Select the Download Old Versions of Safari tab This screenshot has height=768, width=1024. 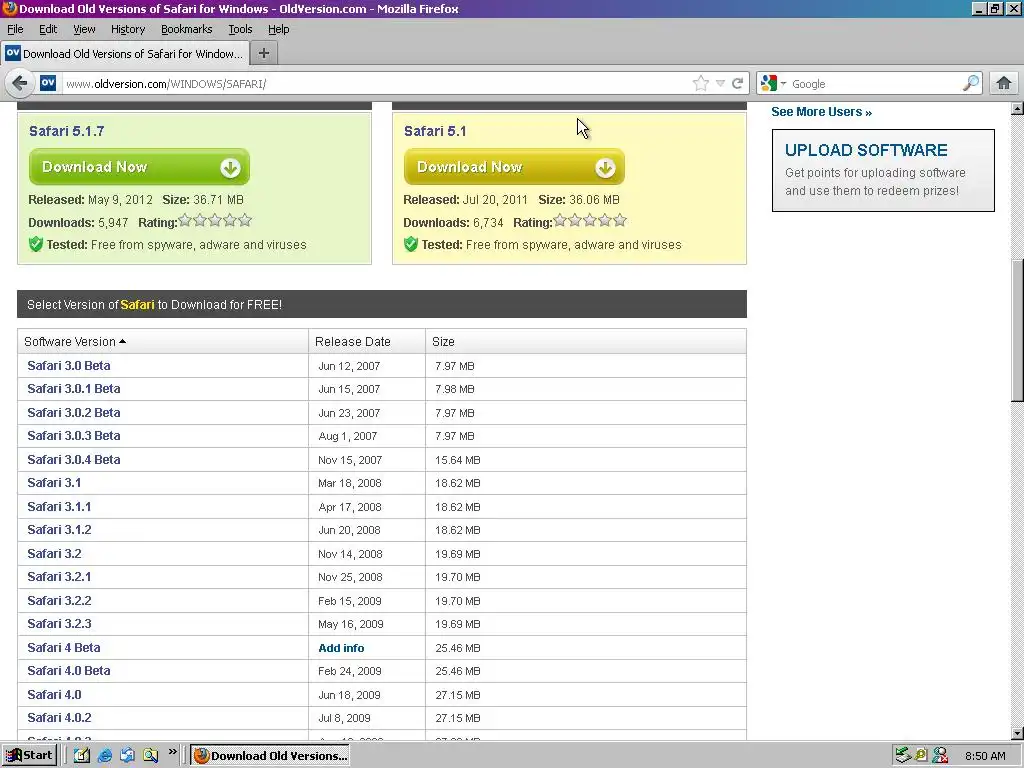(x=125, y=54)
